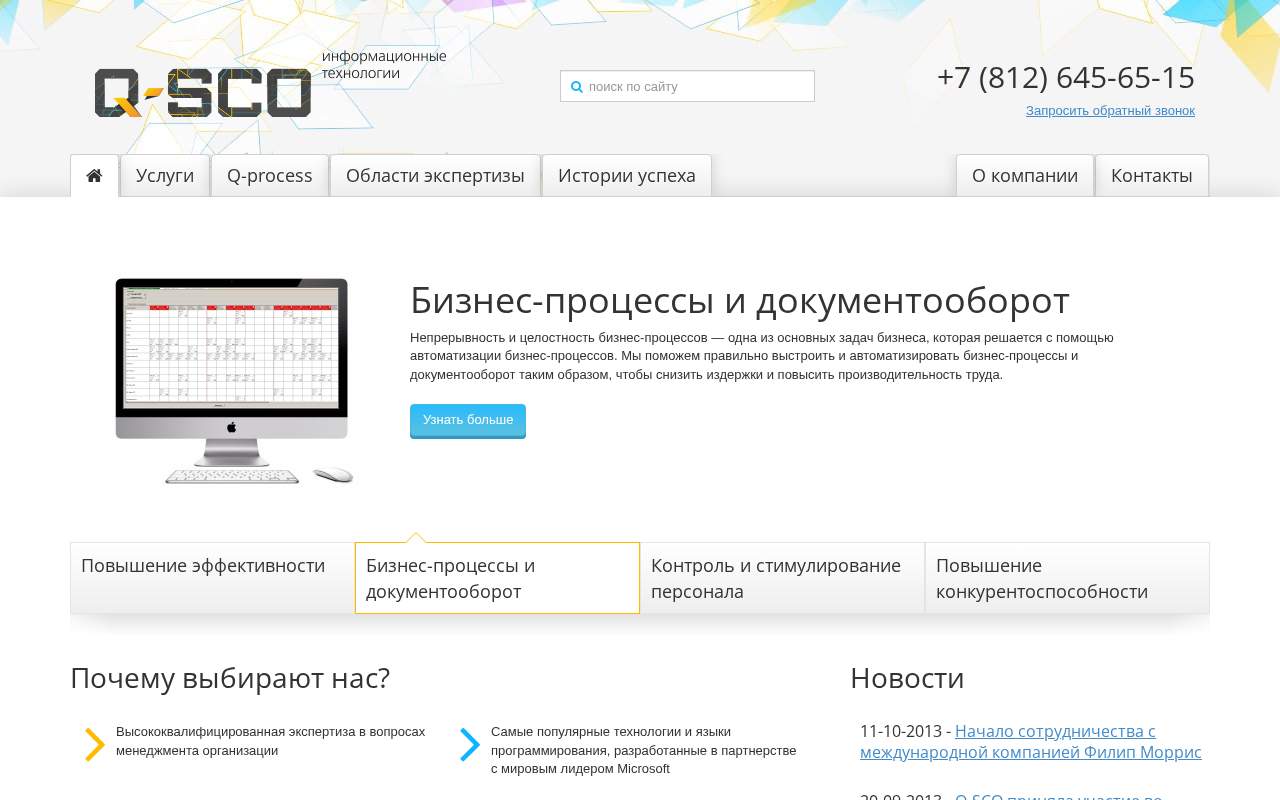Click the Бизнес-процессы и документооборот heading
The width and height of the screenshot is (1280, 800).
click(740, 301)
